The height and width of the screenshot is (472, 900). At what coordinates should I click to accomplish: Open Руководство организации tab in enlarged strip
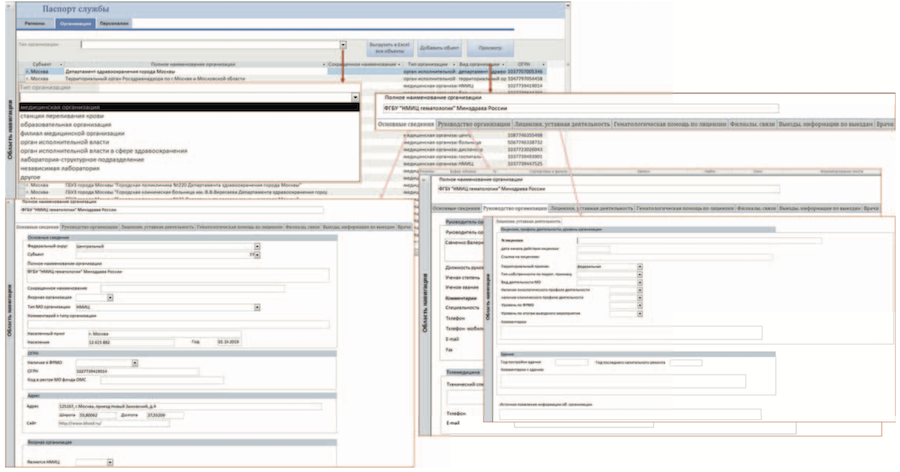(474, 124)
